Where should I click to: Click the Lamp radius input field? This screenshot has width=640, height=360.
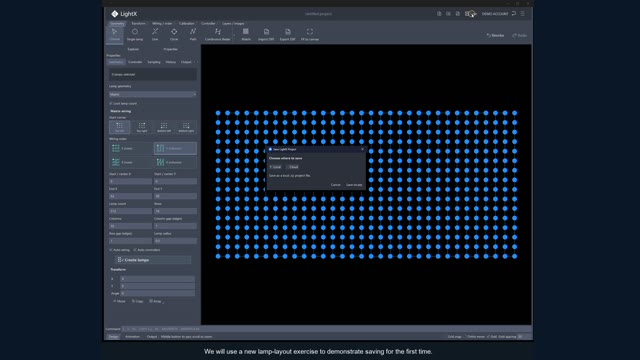(176, 241)
